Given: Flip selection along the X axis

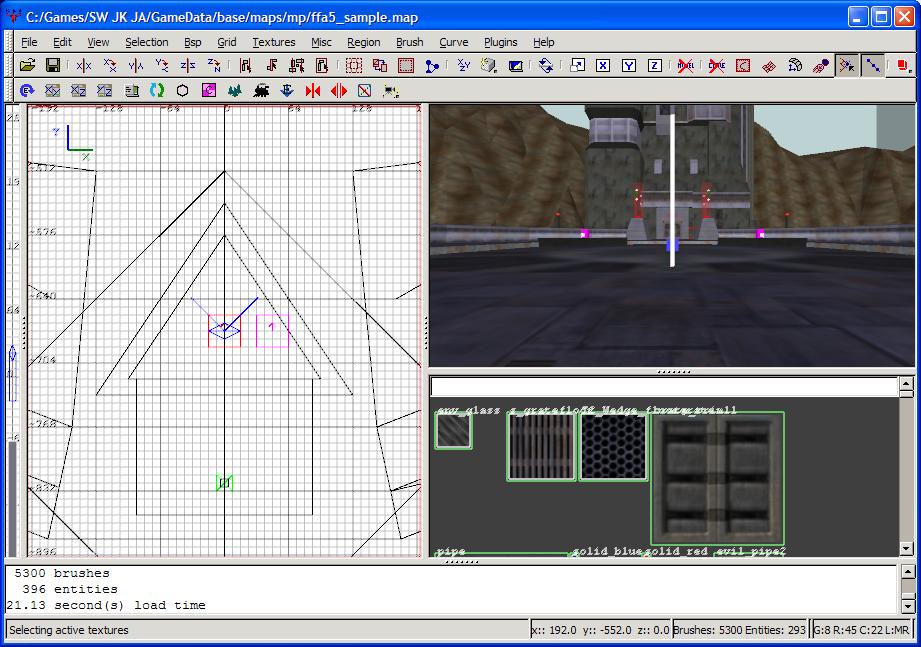Looking at the screenshot, I should 84,65.
